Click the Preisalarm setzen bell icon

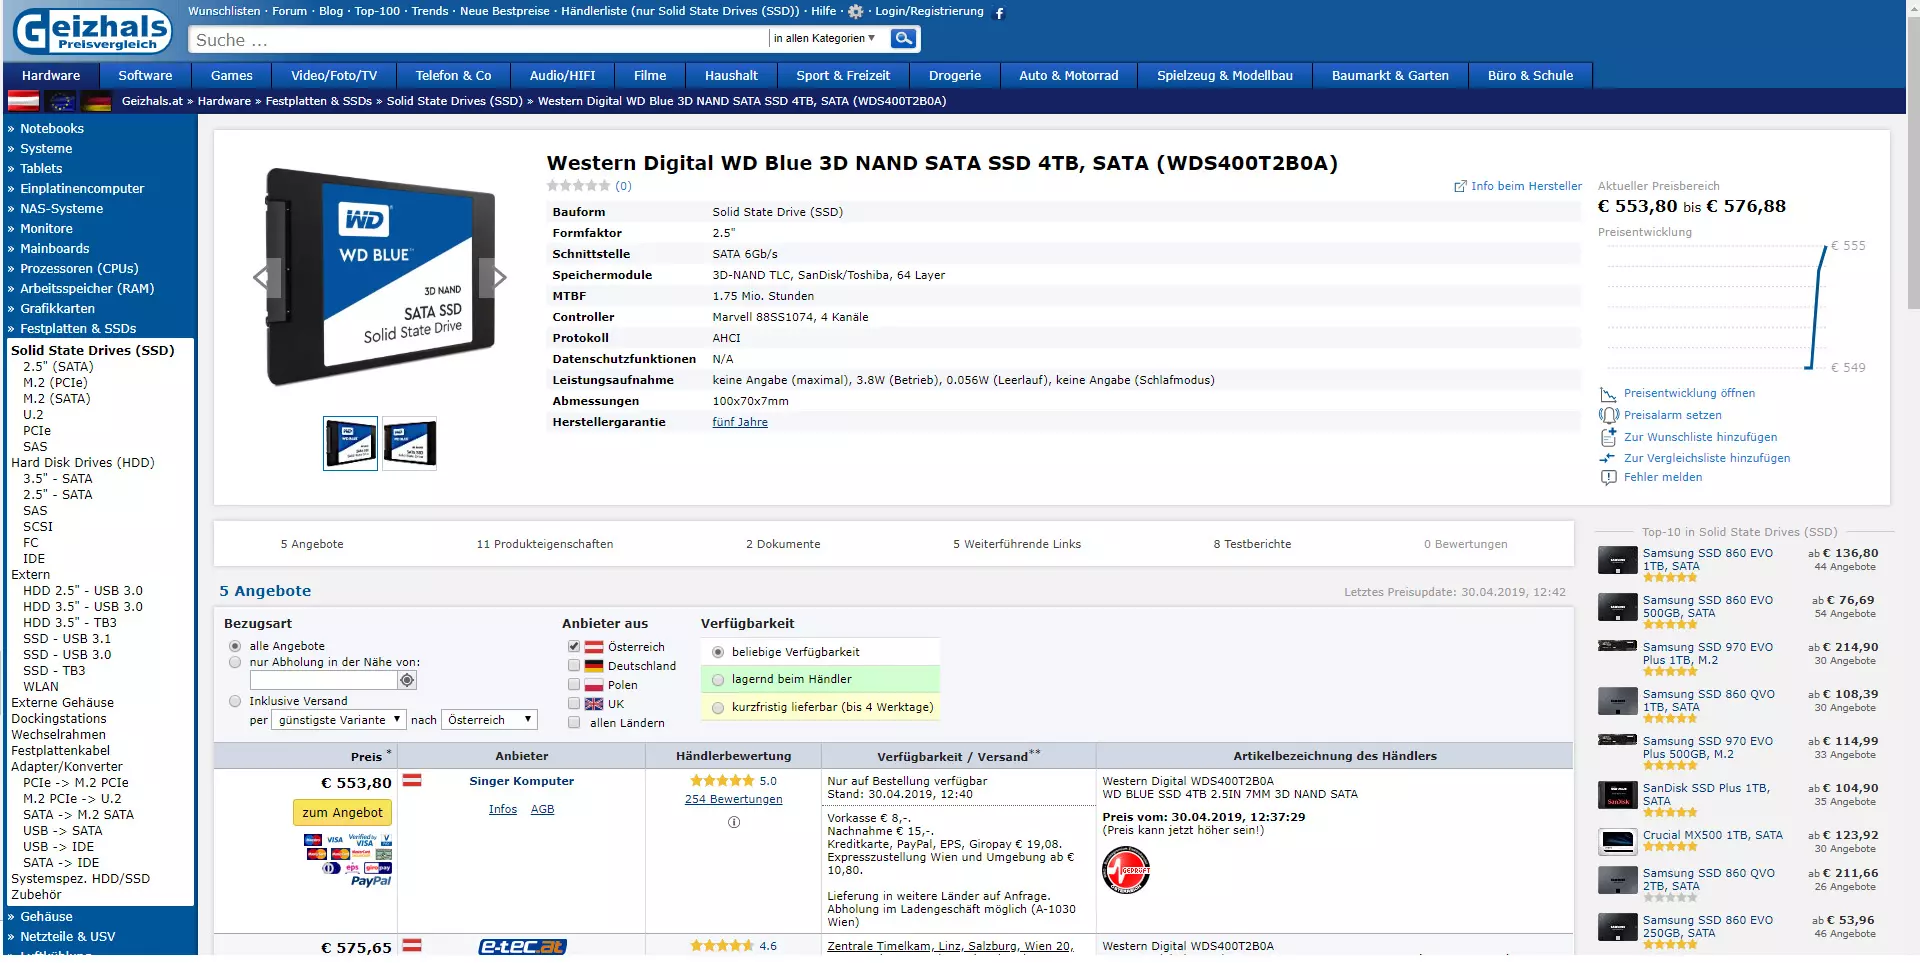tap(1608, 415)
